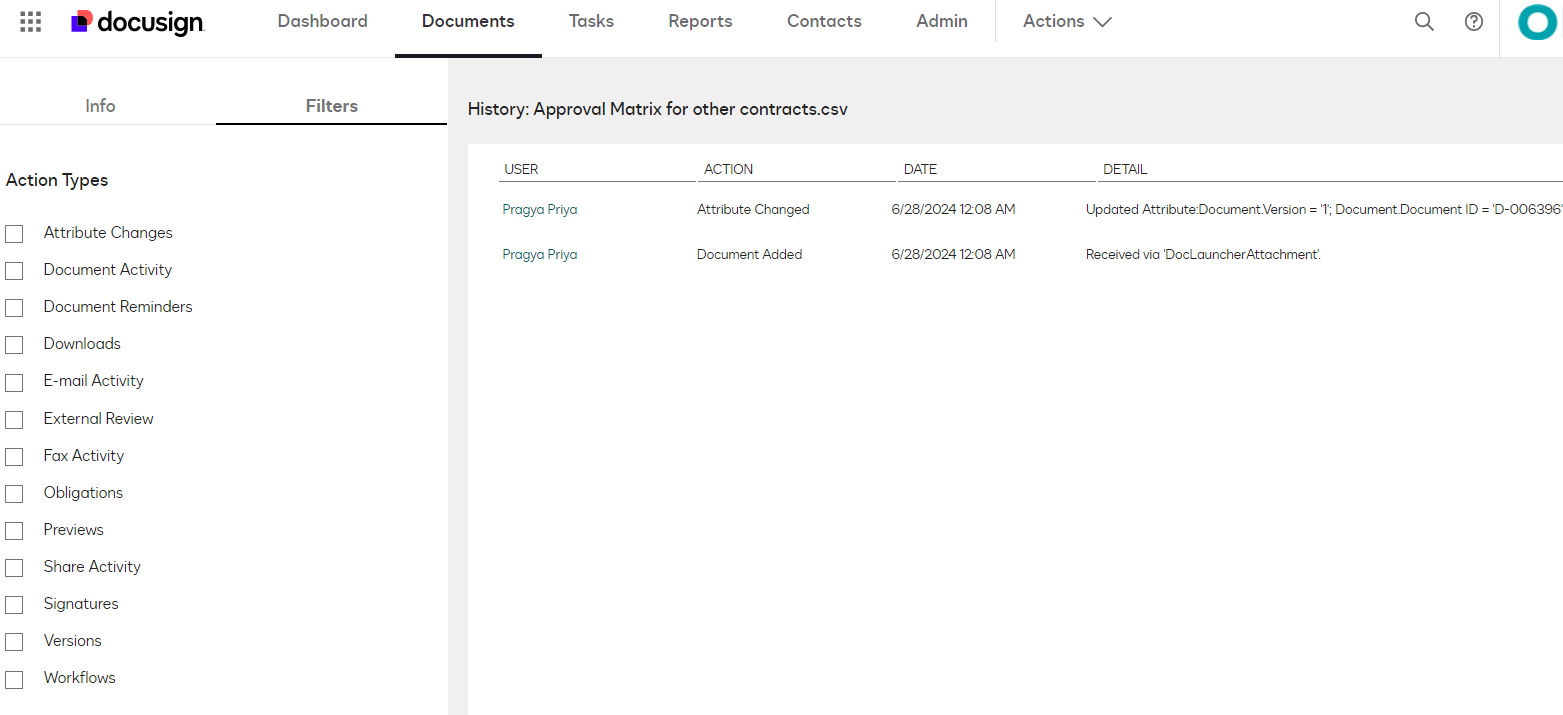Viewport: 1563px width, 715px height.
Task: Check the Signatures filter option
Action: point(14,604)
